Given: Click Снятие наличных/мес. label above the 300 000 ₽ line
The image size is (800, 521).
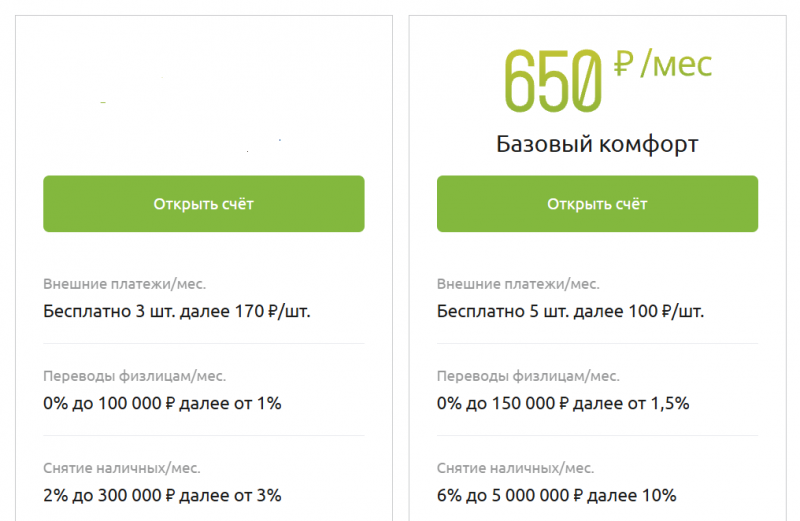Looking at the screenshot, I should (x=122, y=467).
